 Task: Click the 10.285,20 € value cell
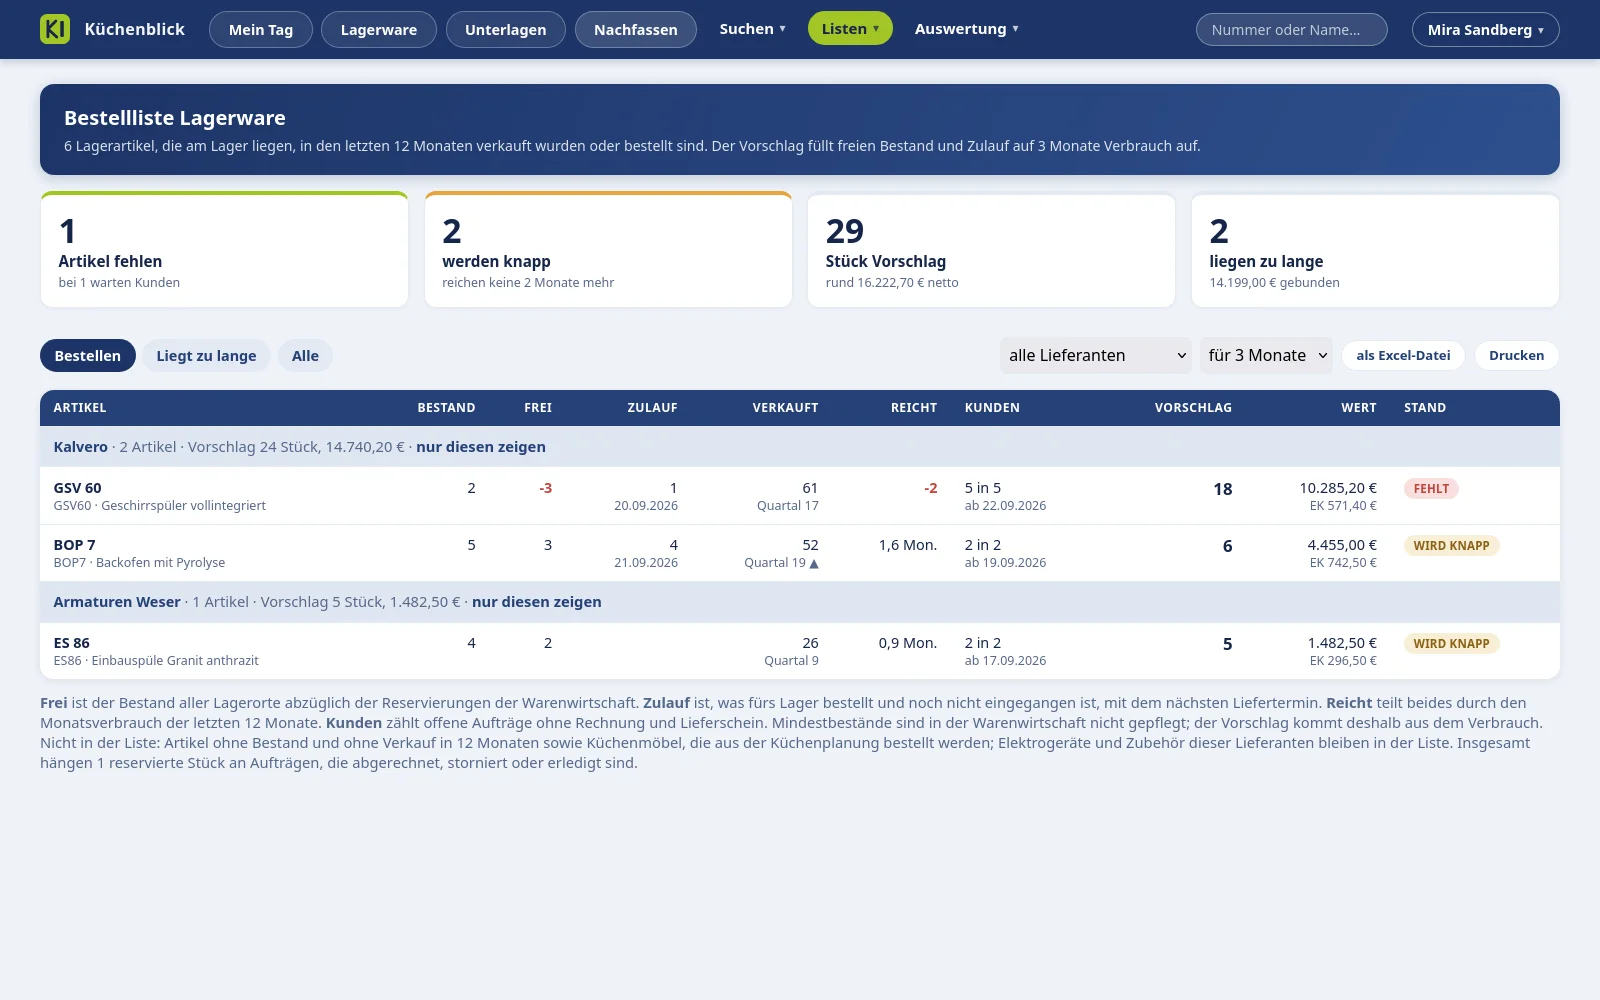(x=1338, y=488)
